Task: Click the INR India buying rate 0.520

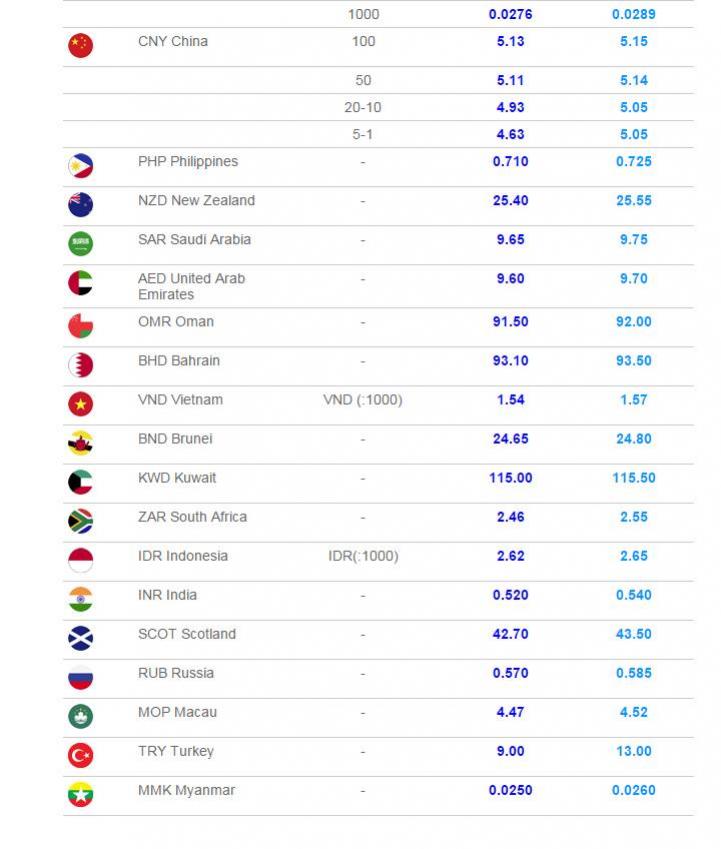Action: tap(510, 595)
